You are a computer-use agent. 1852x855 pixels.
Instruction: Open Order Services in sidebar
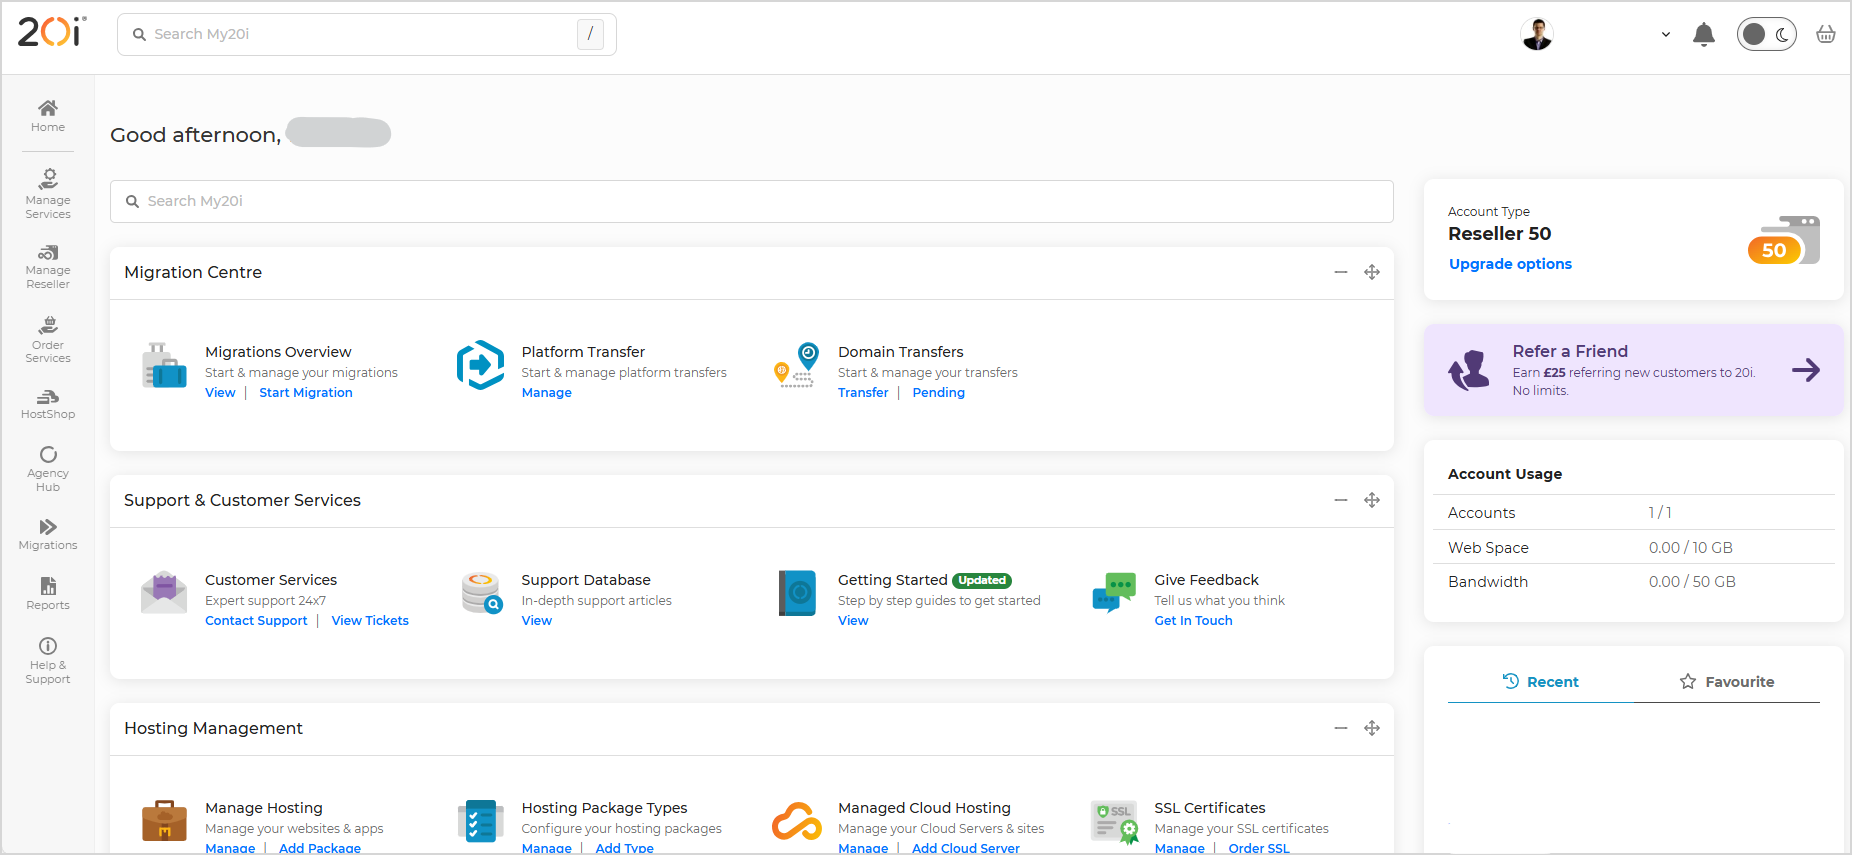pos(48,340)
